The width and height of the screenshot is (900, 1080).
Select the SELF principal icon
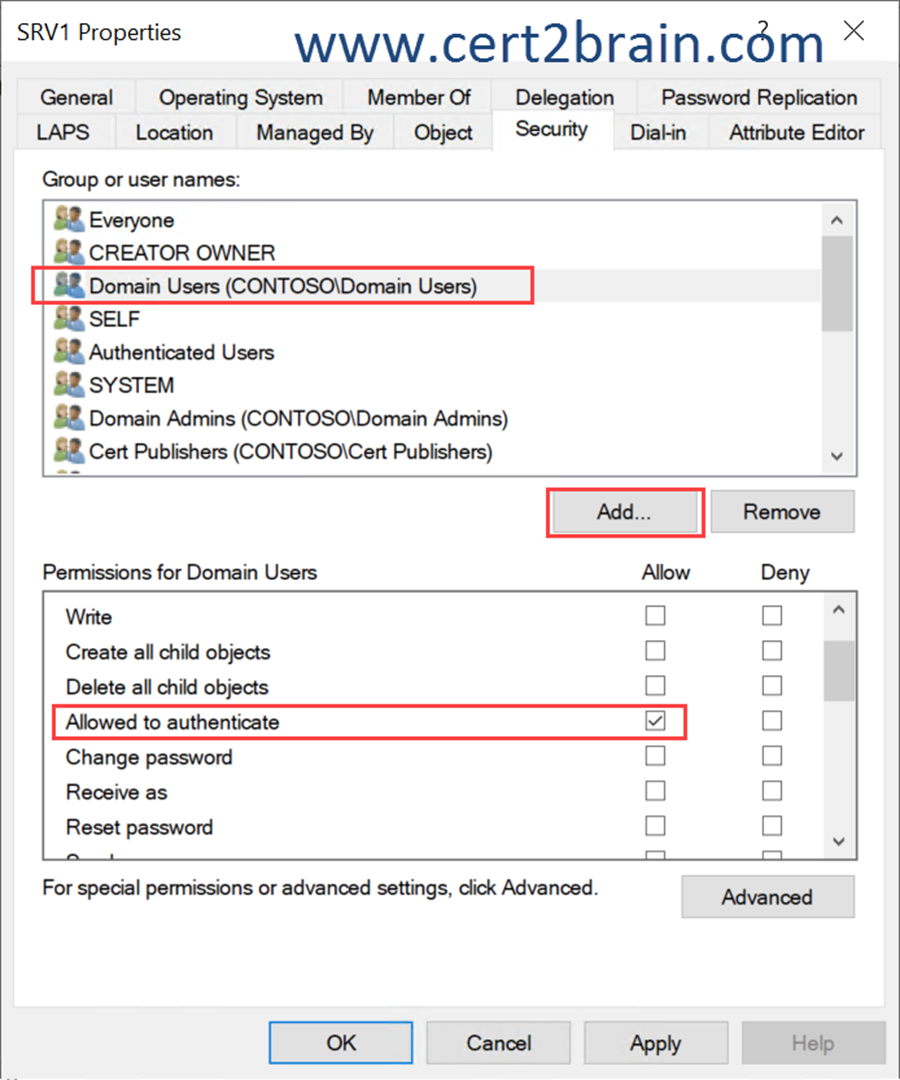tap(69, 319)
